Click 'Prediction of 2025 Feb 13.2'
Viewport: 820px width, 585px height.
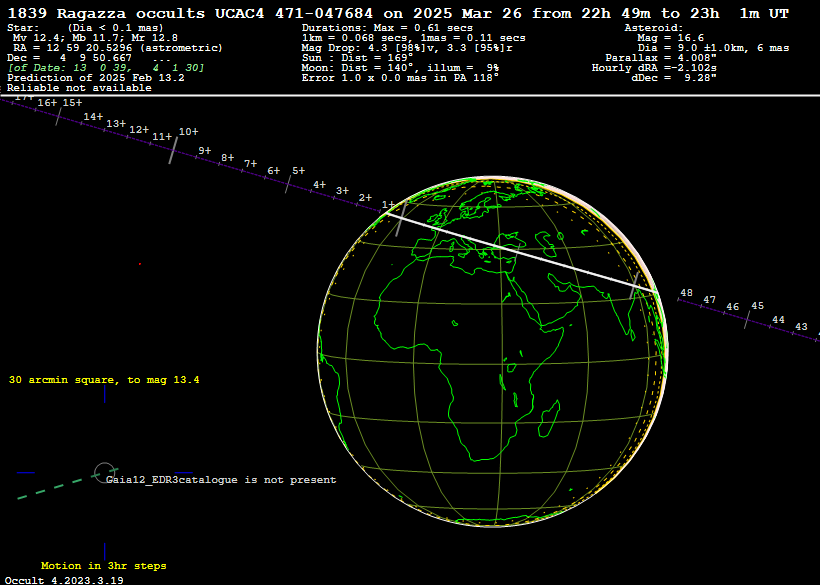coord(96,77)
